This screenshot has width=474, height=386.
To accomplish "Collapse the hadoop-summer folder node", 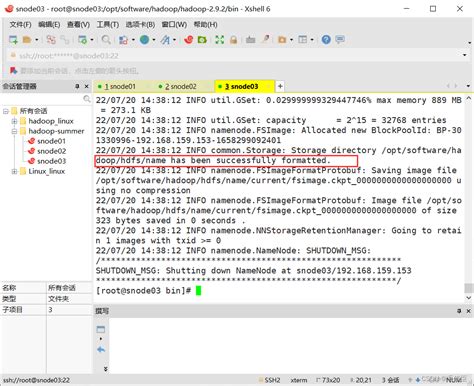I will (x=14, y=131).
